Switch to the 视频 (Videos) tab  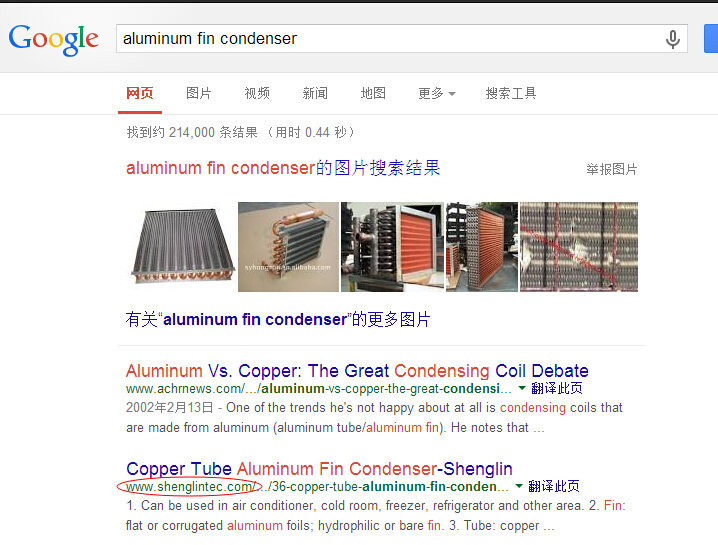(x=257, y=93)
